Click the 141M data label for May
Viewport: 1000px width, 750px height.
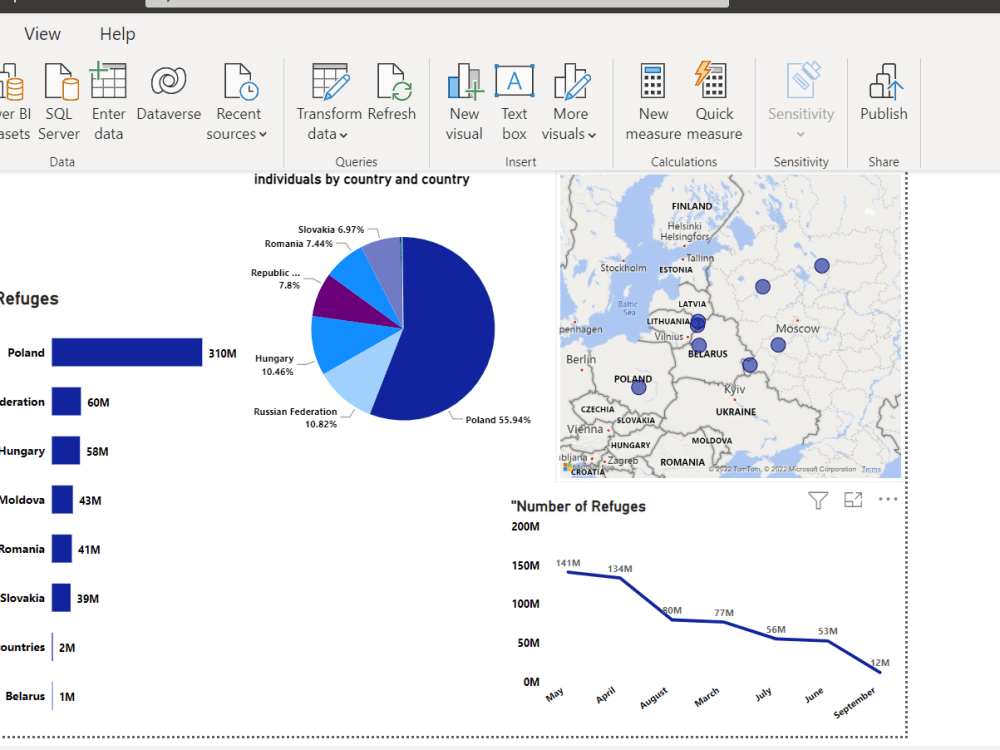(568, 563)
